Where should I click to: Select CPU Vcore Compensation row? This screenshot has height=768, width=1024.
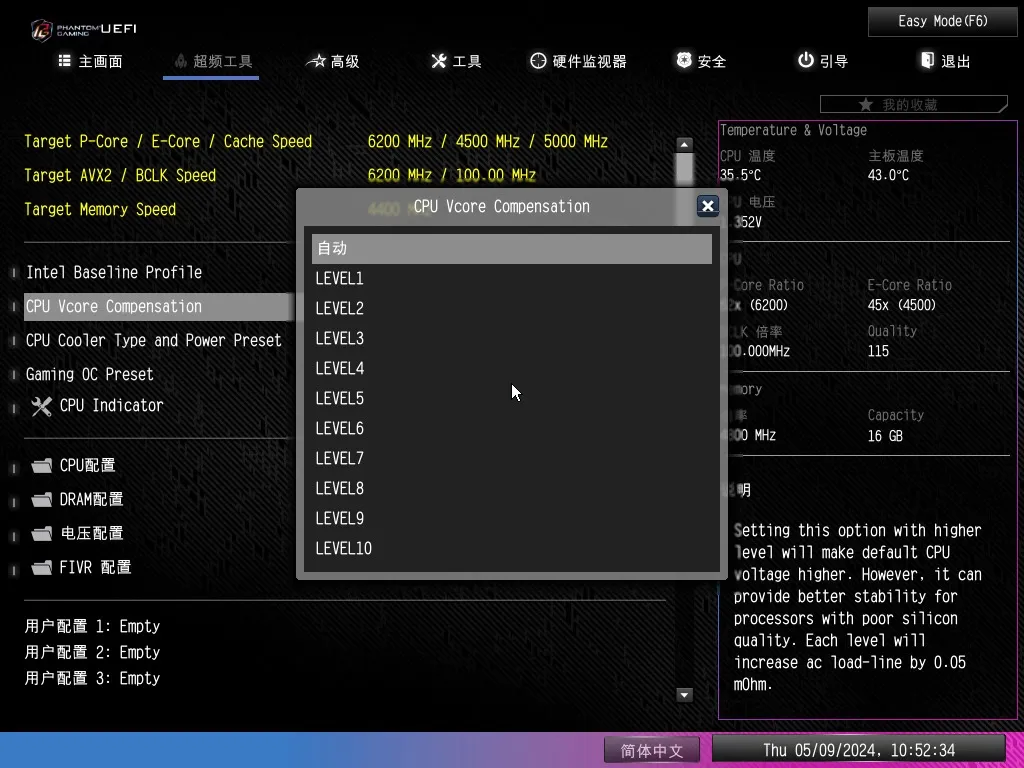(158, 306)
